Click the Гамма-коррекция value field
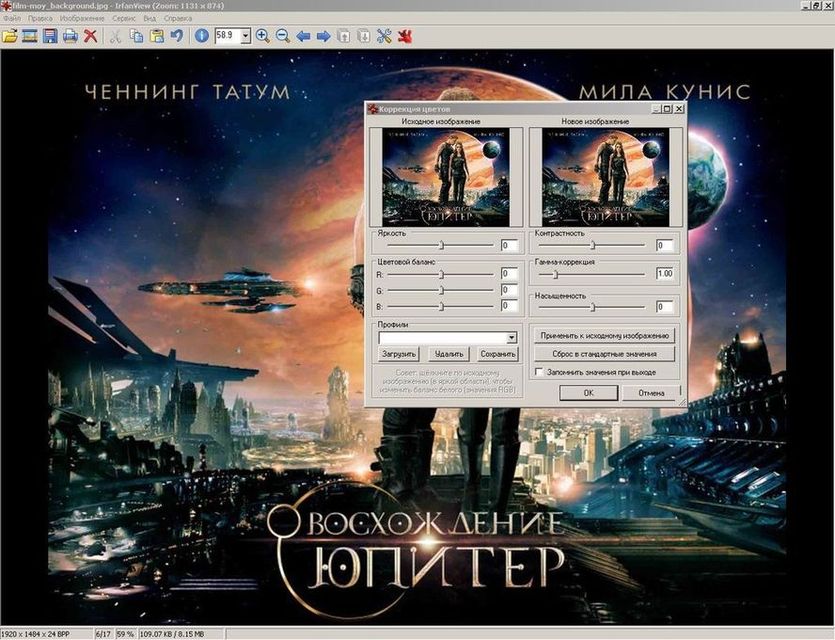The image size is (835, 640). coord(664,273)
